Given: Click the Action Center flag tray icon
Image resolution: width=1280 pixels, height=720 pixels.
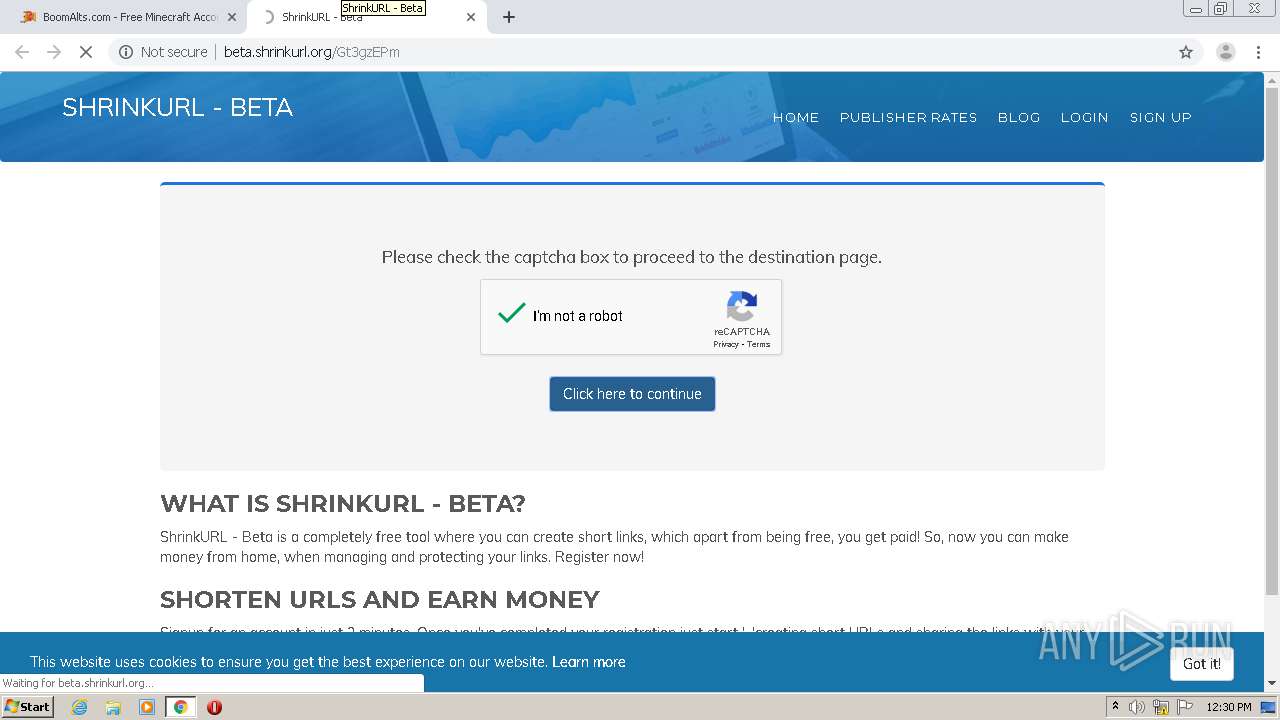Looking at the screenshot, I should pos(1185,707).
